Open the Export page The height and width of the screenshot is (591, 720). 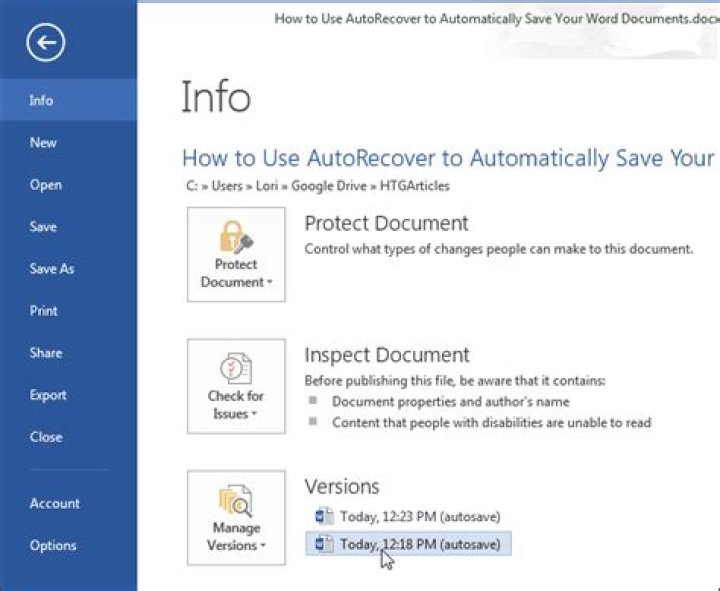(68, 395)
